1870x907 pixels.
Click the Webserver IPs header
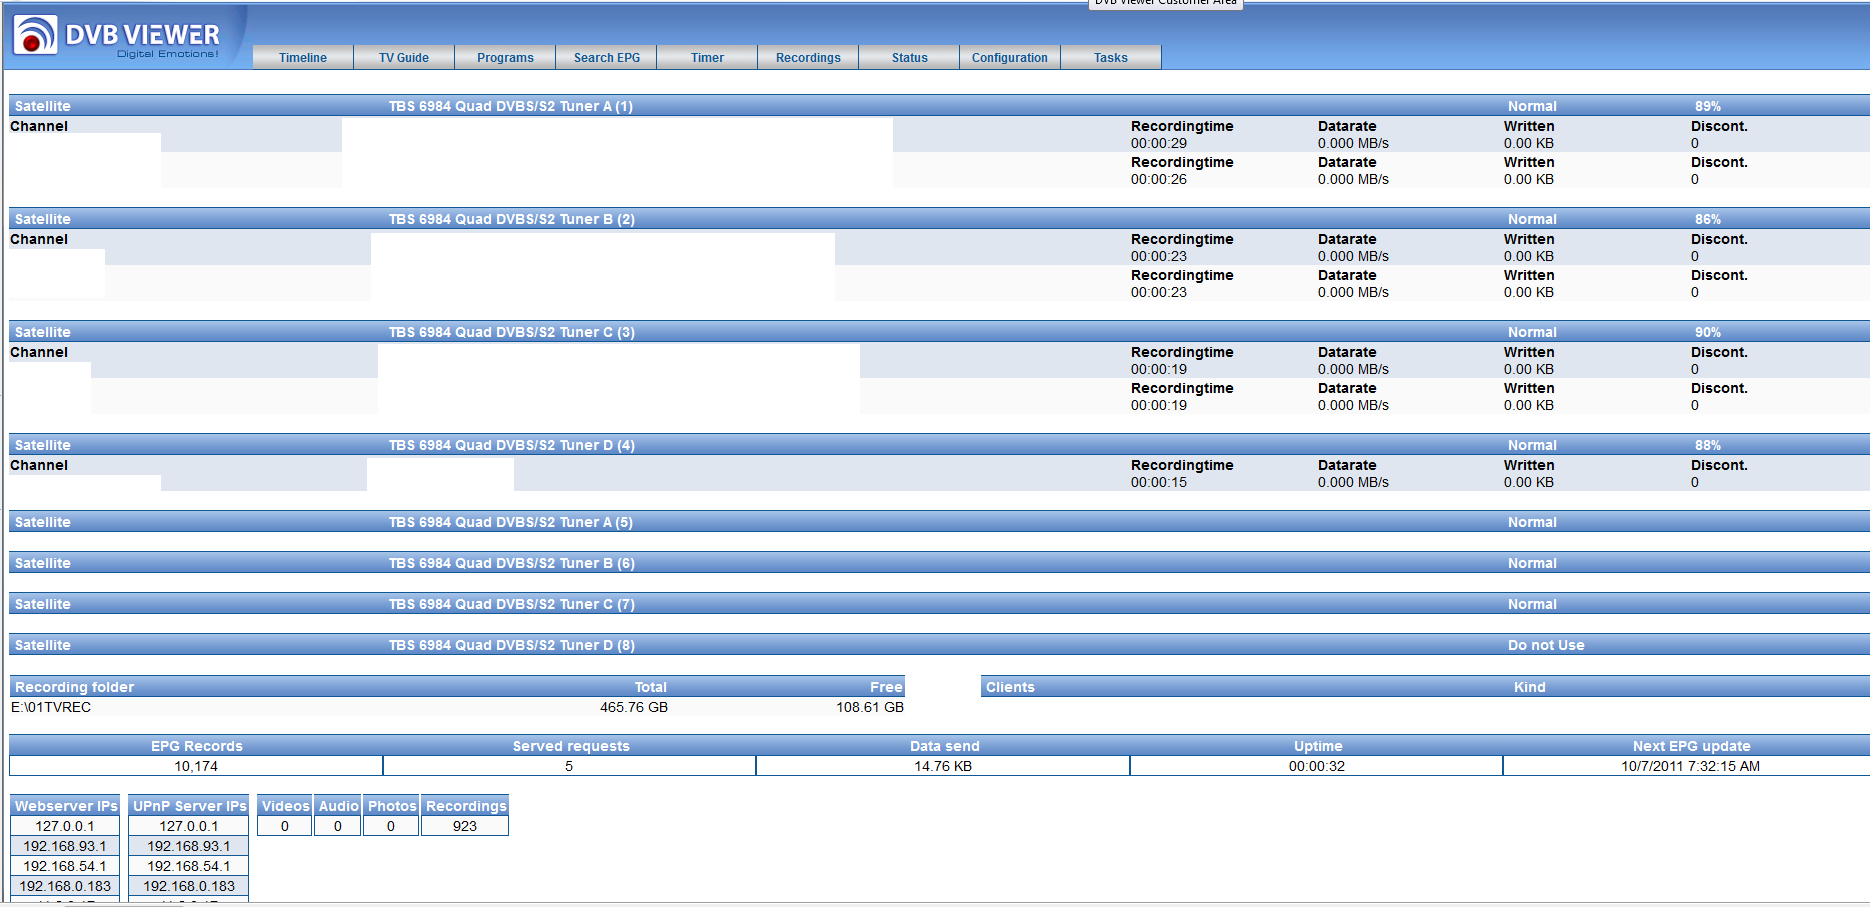point(65,806)
